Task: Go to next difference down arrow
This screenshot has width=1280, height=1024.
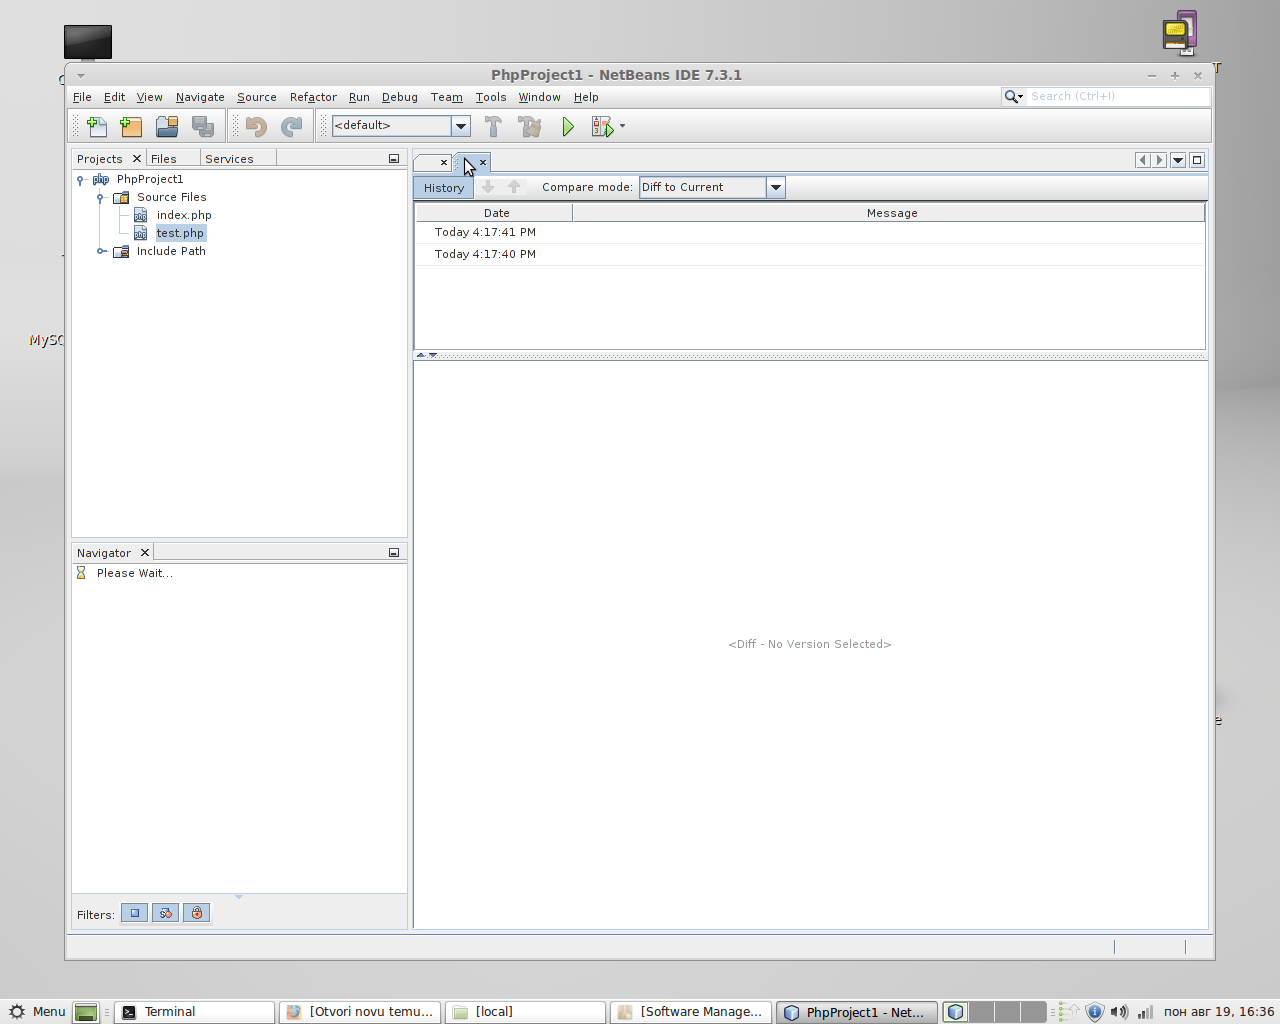Action: (x=488, y=187)
